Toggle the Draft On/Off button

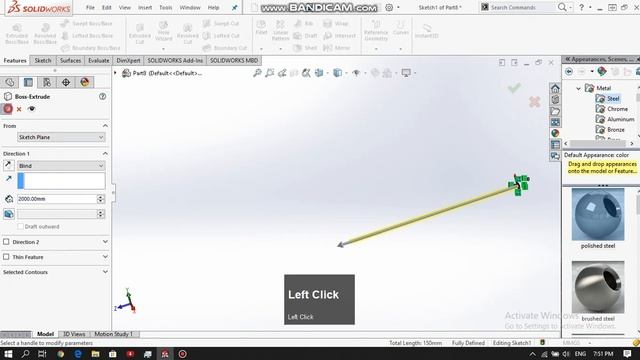tap(9, 214)
